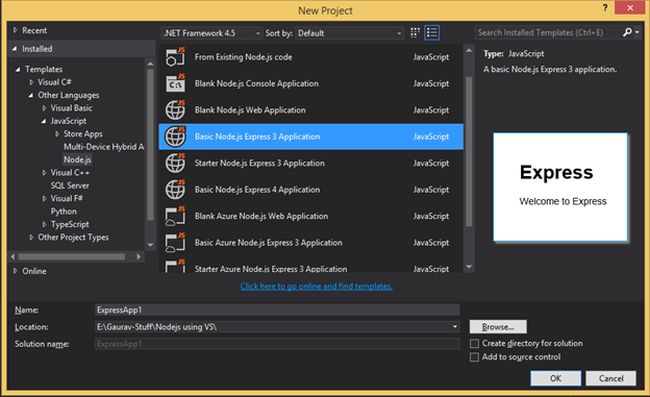This screenshot has height=397, width=650.
Task: Click Blank Node.js Console Application icon
Action: point(175,83)
